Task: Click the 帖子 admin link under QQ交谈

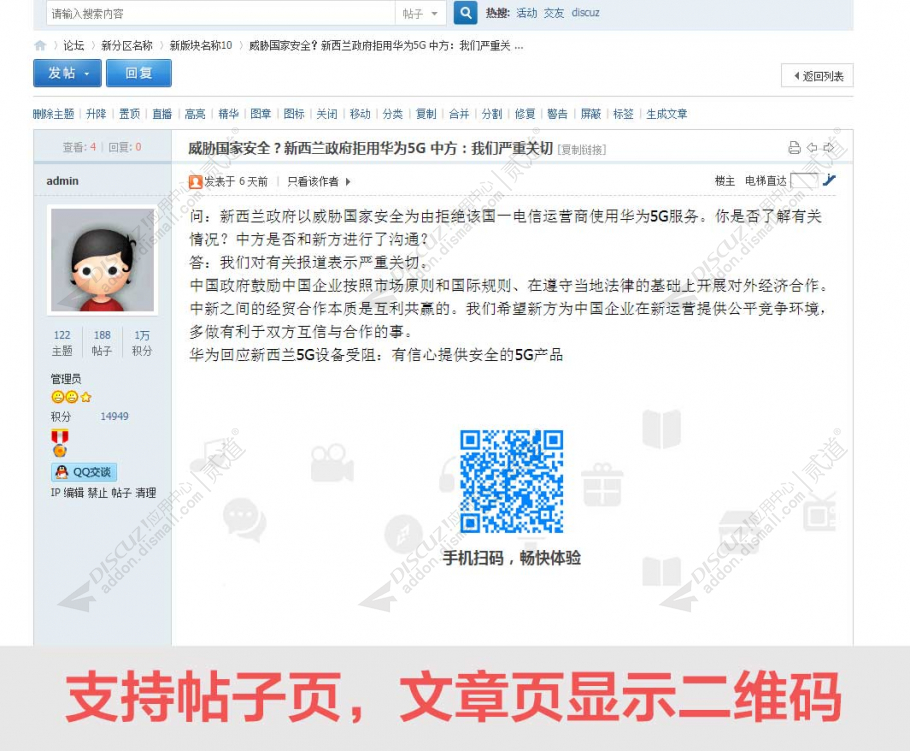Action: coord(121,493)
